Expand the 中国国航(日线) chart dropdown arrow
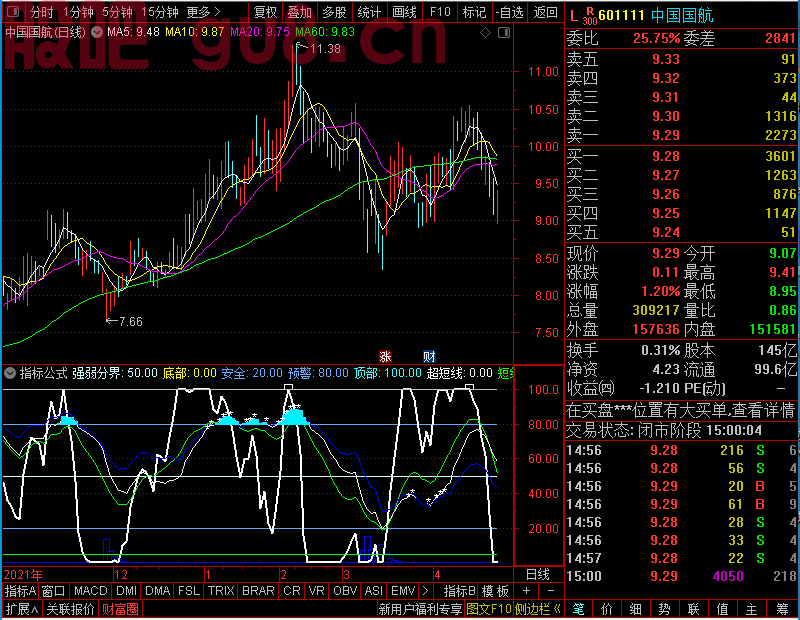Image resolution: width=800 pixels, height=620 pixels. [97, 32]
